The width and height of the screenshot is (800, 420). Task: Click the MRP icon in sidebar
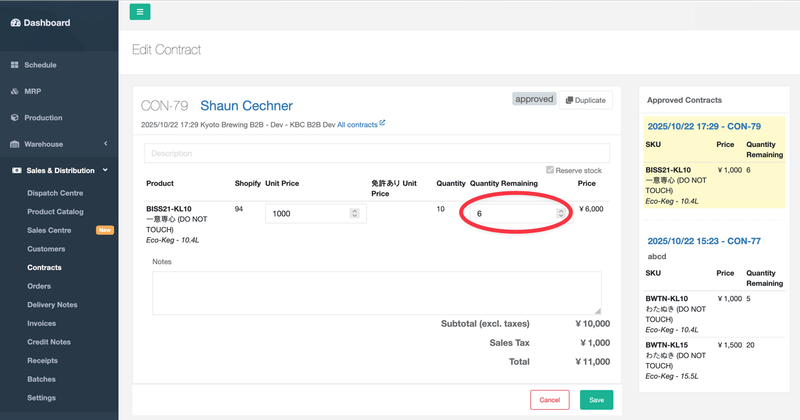[14, 92]
